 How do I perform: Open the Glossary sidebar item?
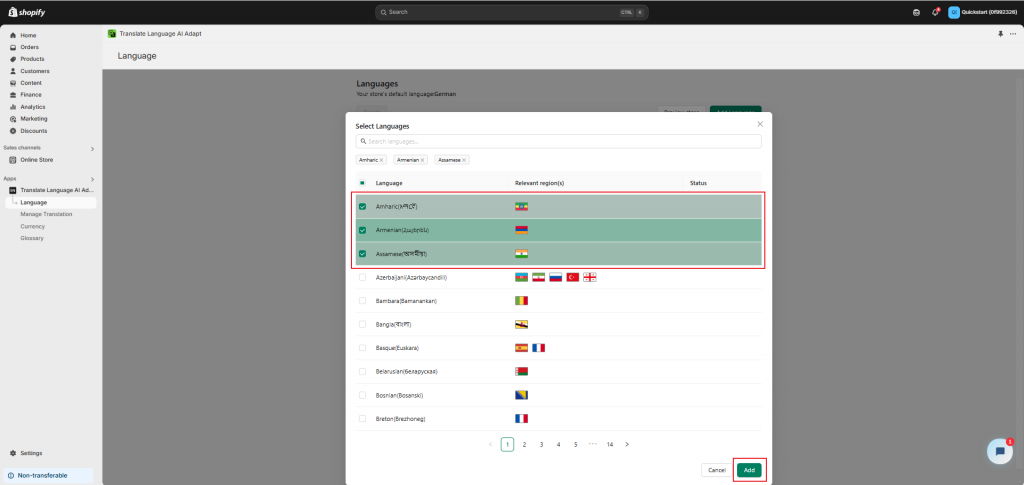(x=32, y=238)
